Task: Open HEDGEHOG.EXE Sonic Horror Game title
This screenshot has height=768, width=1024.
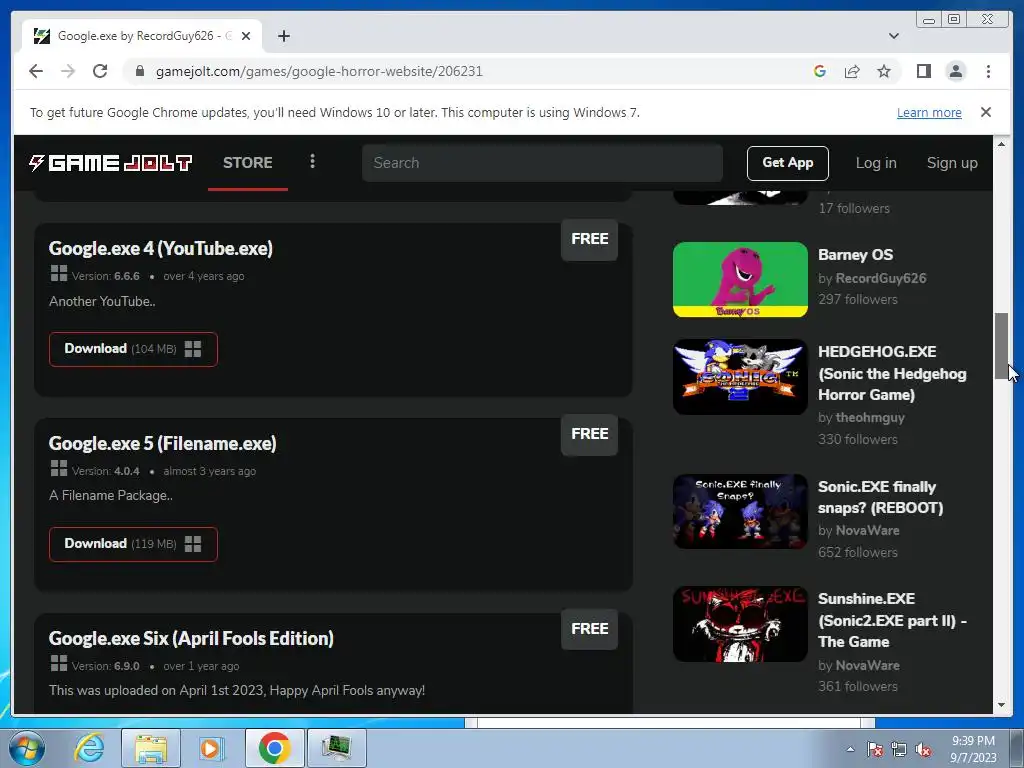Action: (892, 373)
